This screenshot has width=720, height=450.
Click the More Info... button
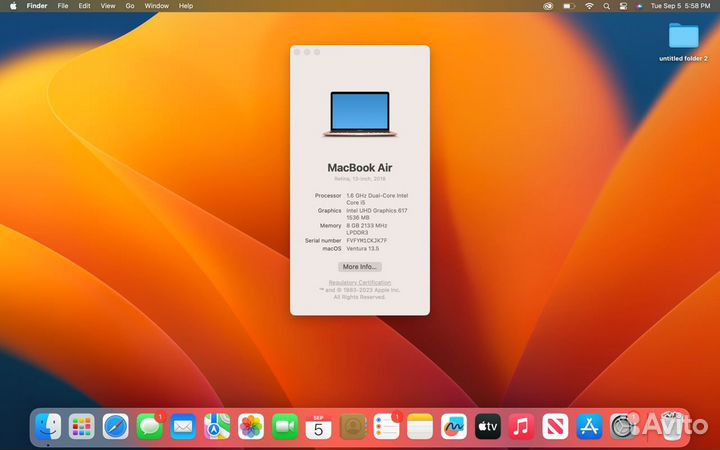(x=360, y=267)
